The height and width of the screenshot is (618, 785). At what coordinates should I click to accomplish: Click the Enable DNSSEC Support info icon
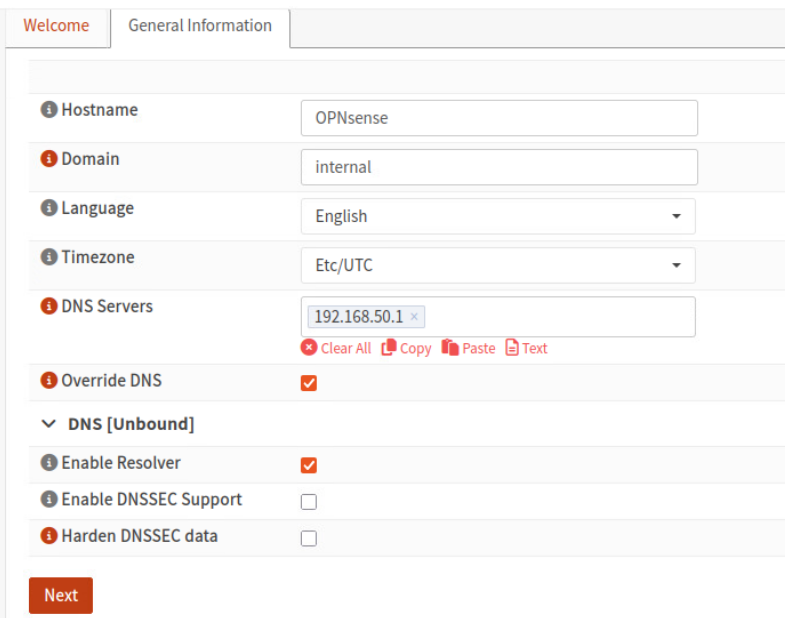click(x=49, y=499)
